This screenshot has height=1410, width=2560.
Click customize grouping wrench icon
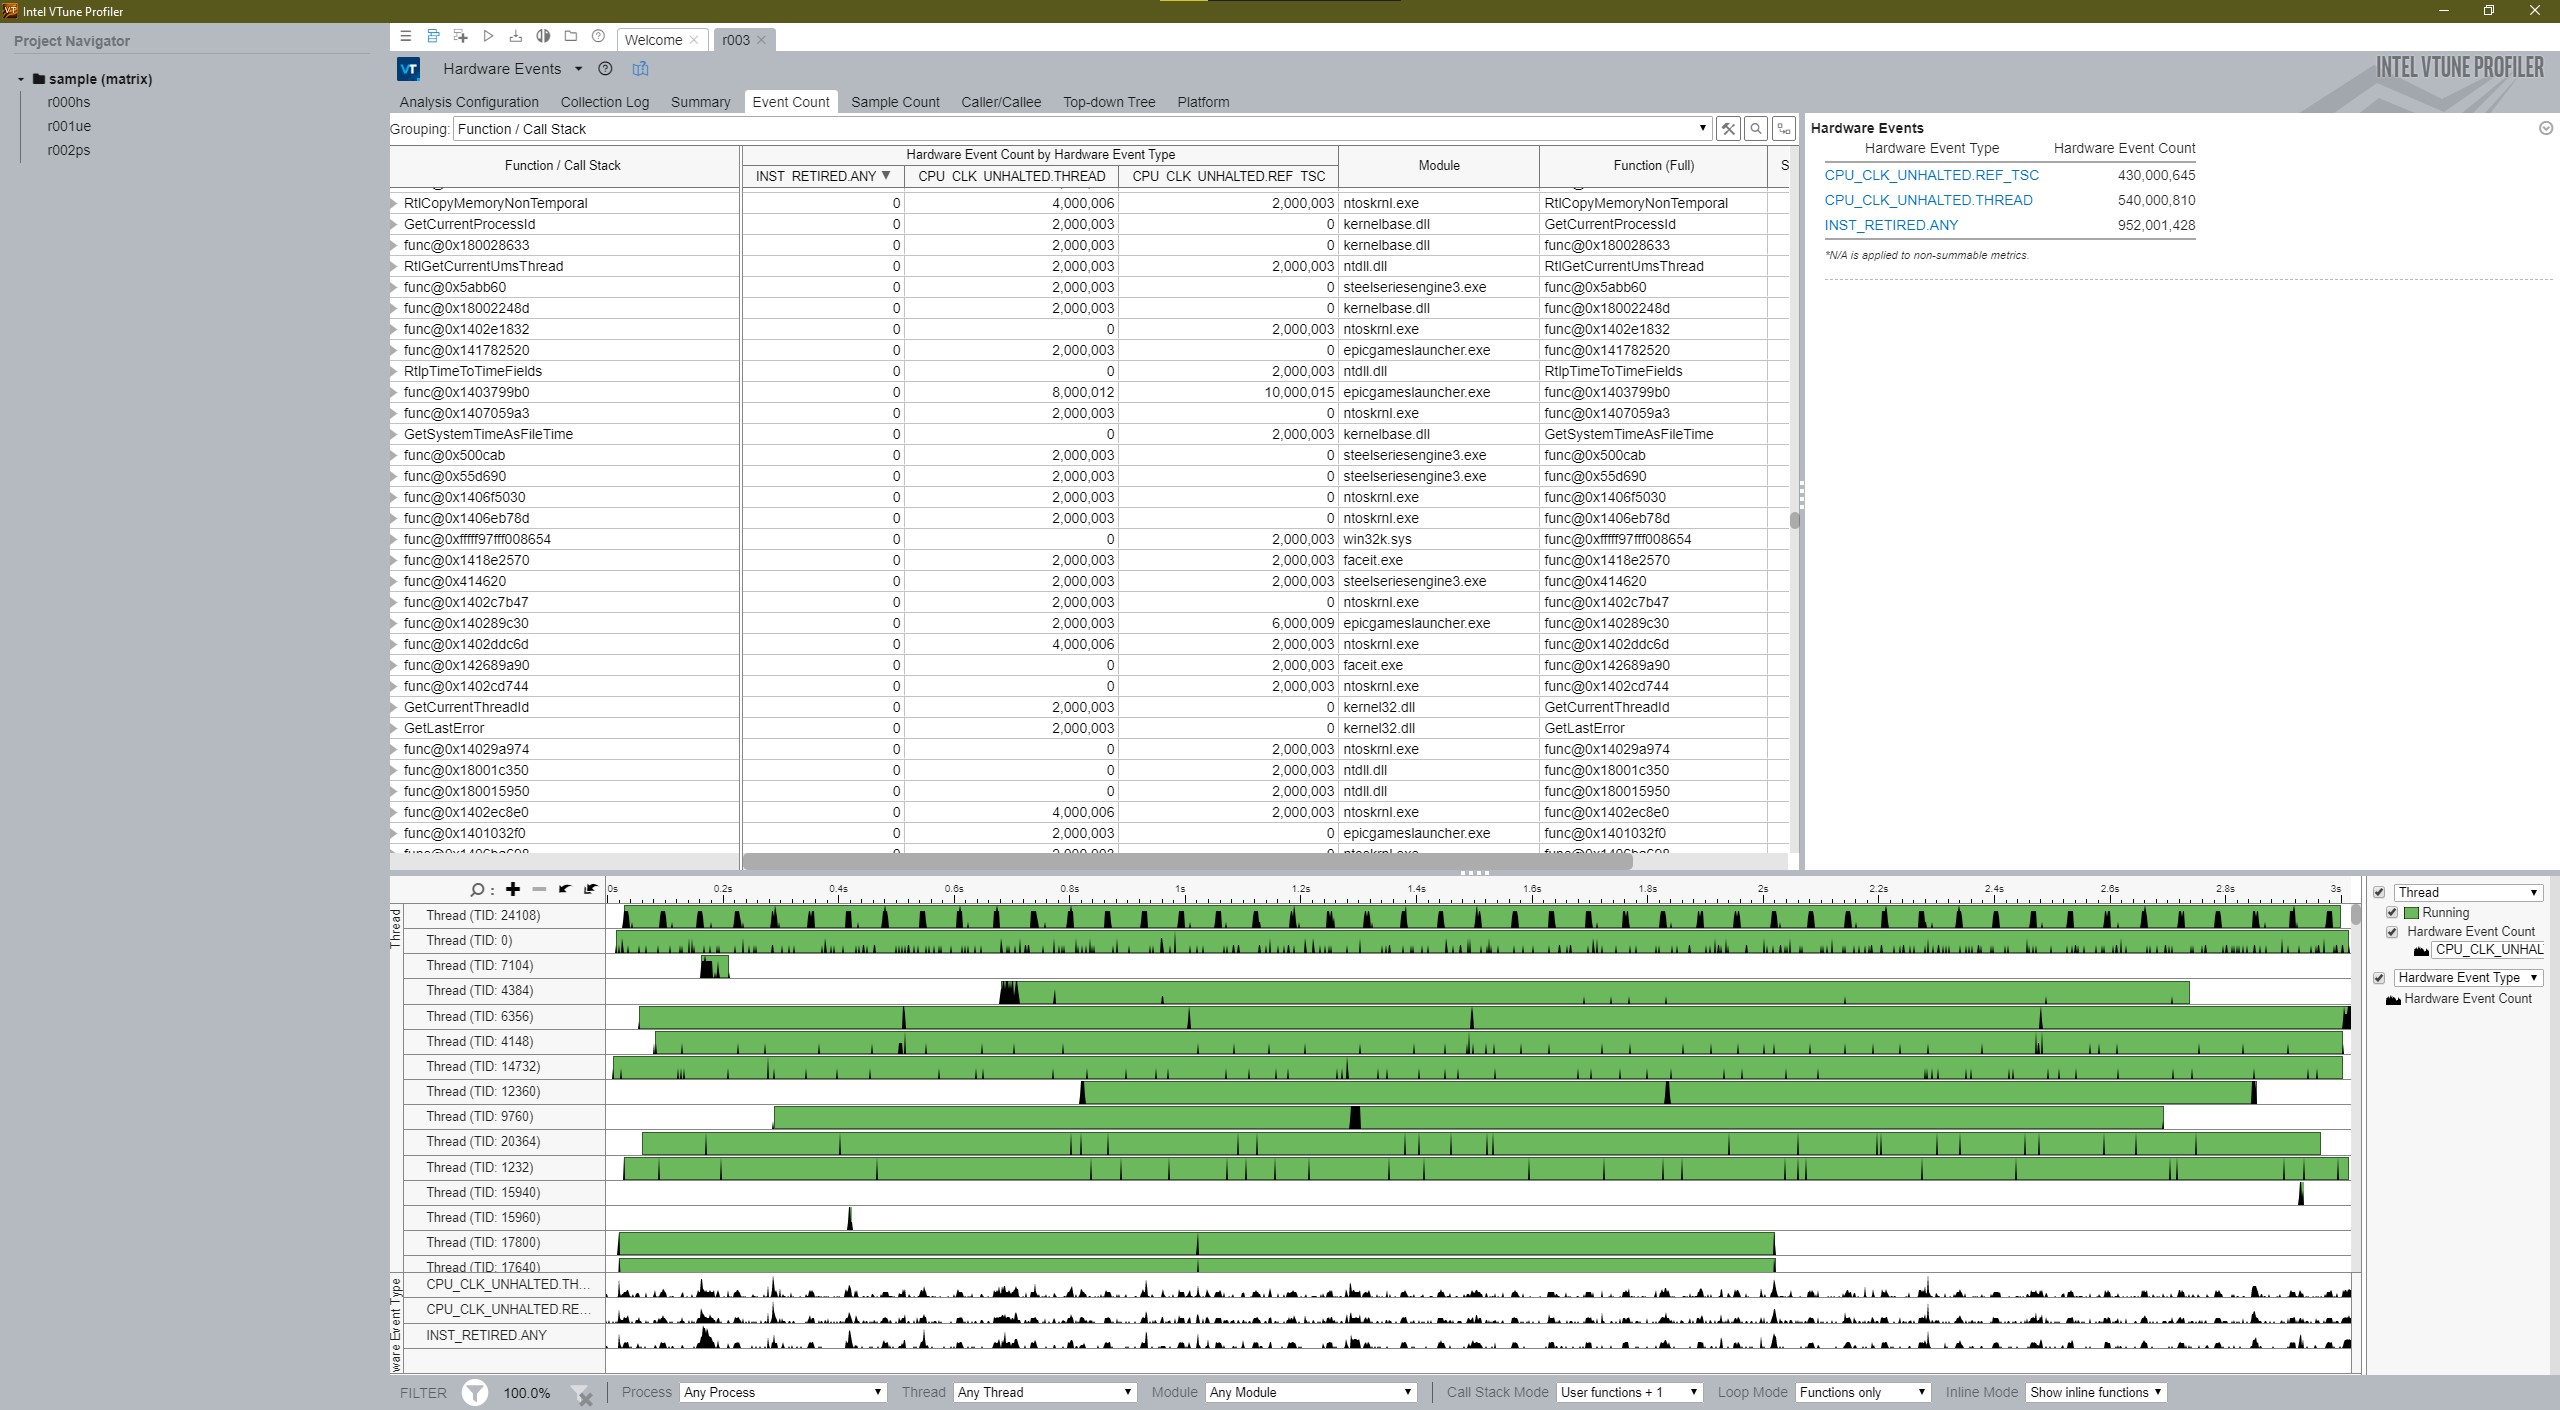[1728, 129]
